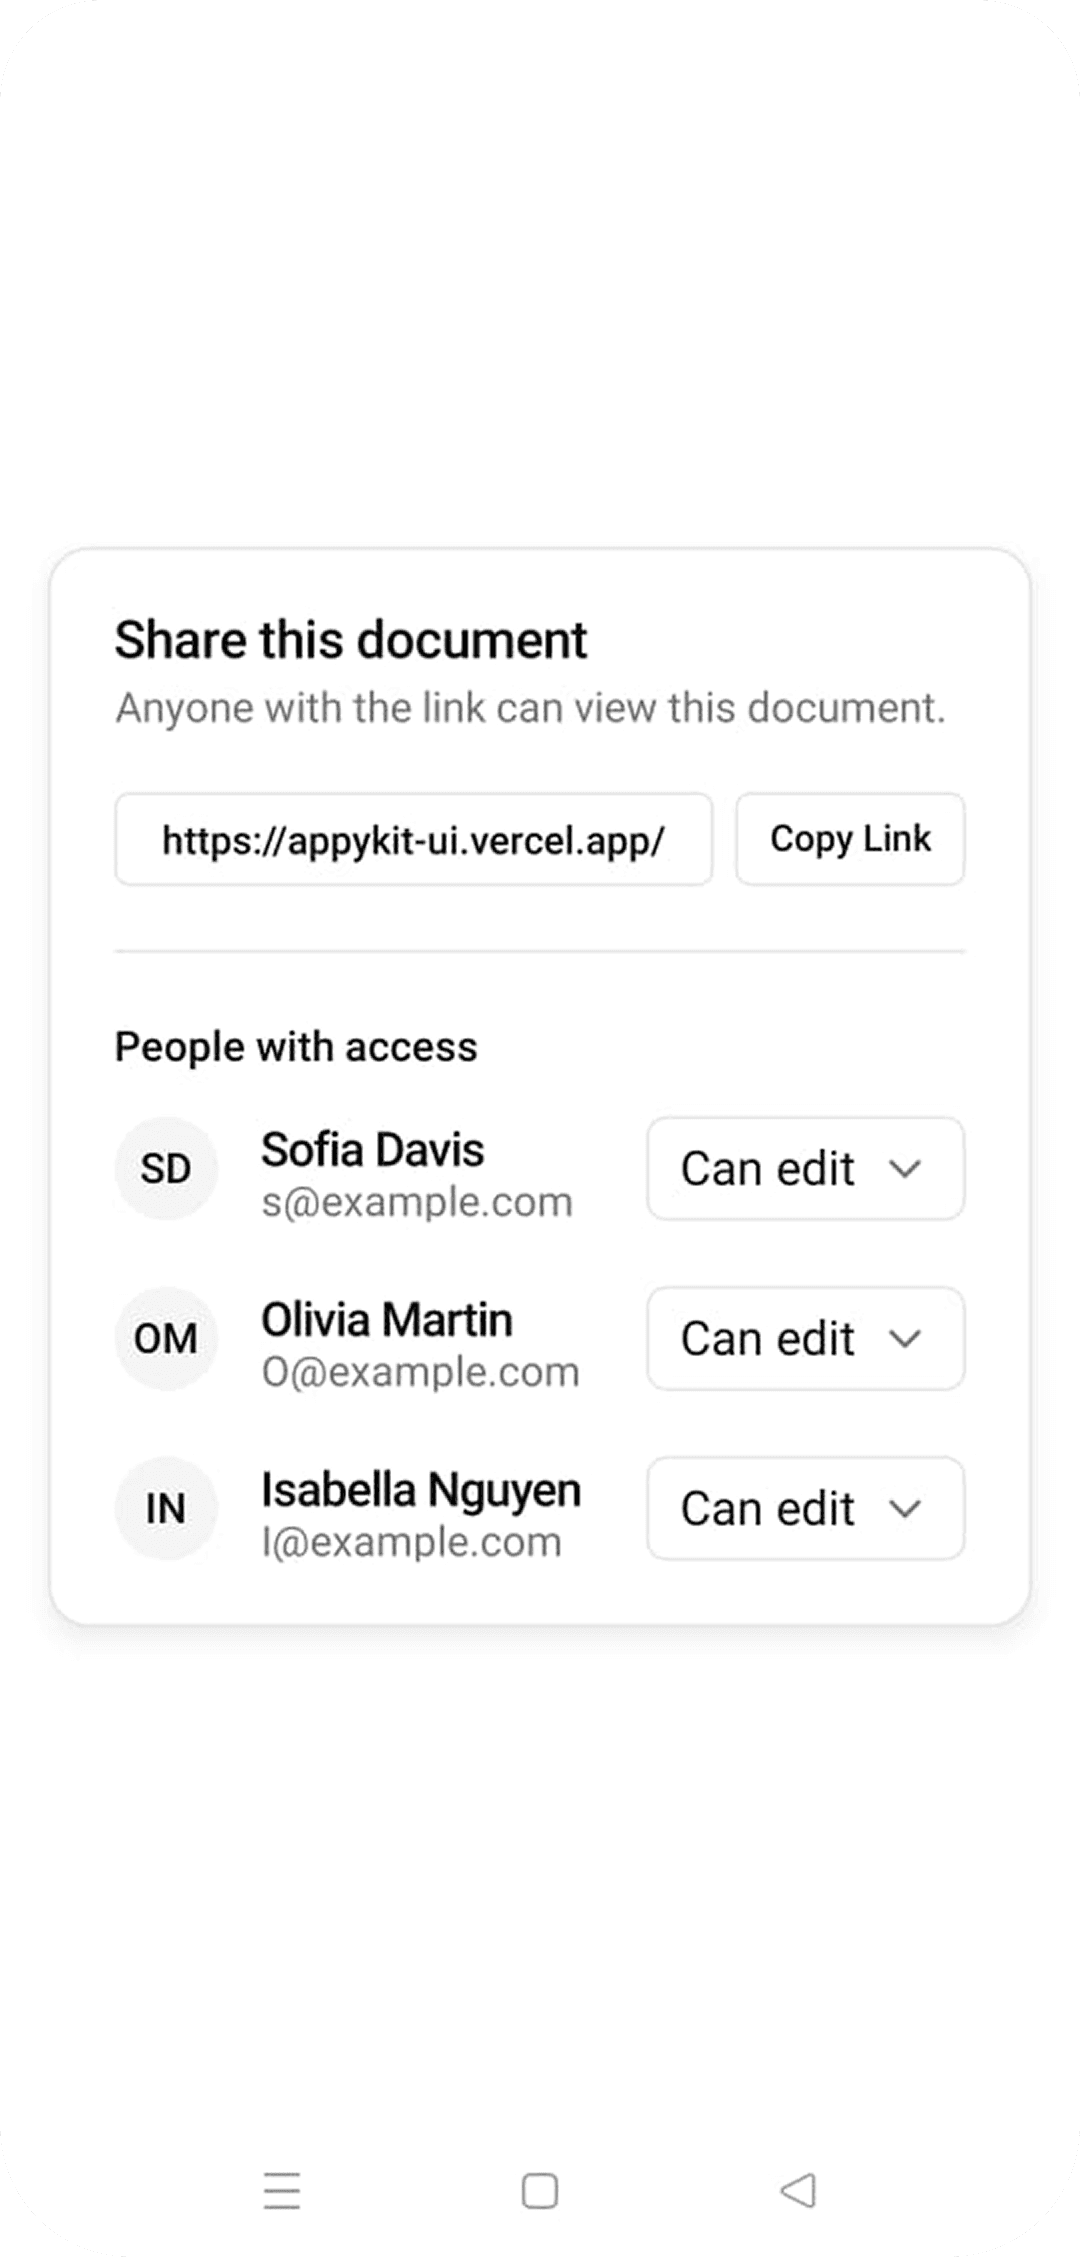The height and width of the screenshot is (2257, 1080).
Task: Click chevron arrow in Isabella Nguyen permission box
Action: 905,1508
